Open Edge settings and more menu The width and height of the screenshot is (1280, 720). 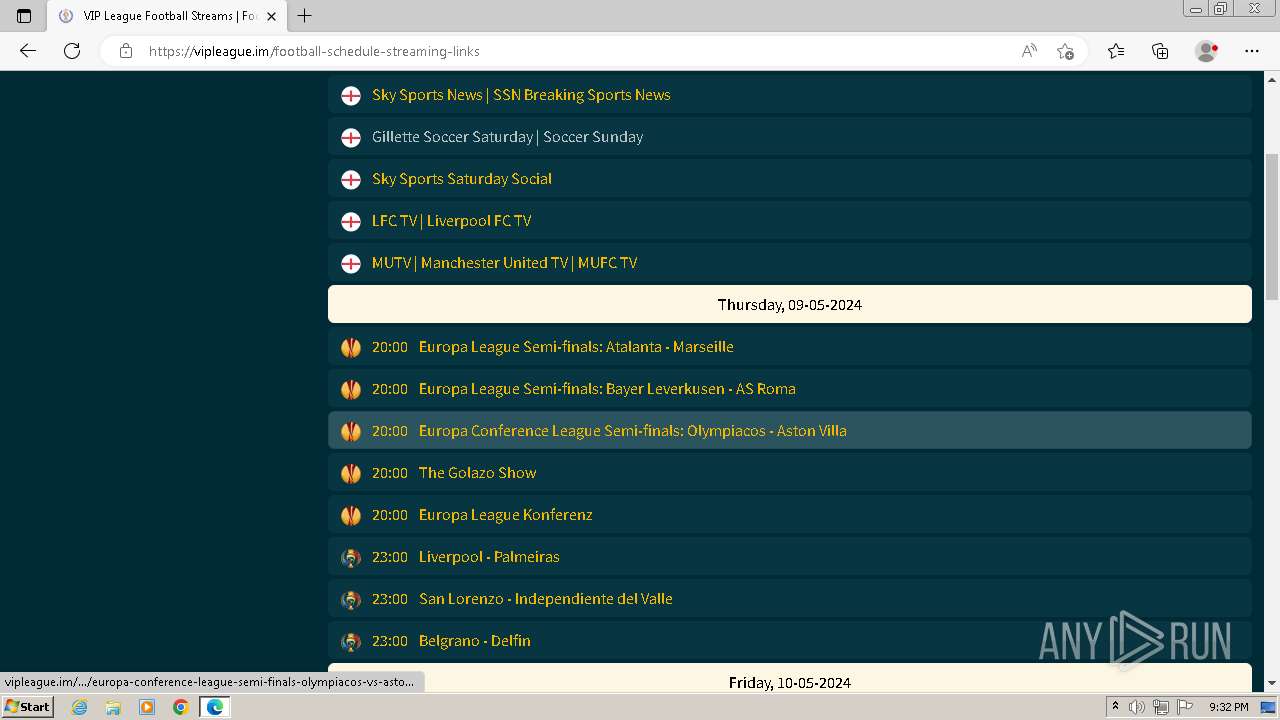tap(1252, 51)
